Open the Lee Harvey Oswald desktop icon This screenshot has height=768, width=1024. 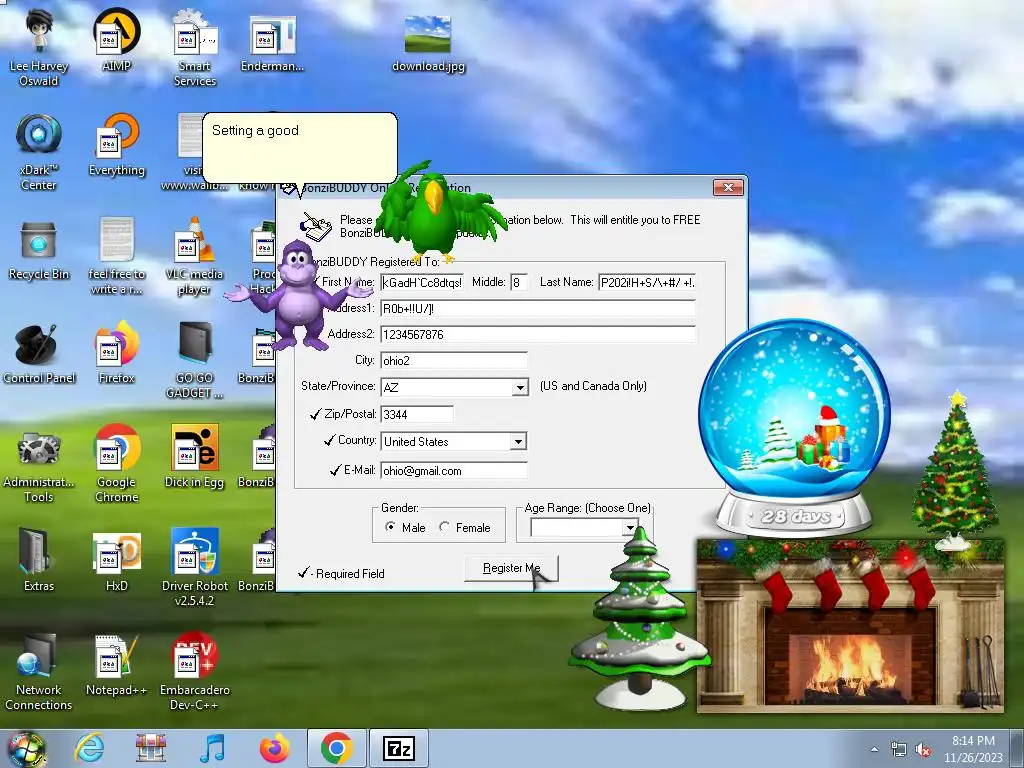pyautogui.click(x=39, y=48)
